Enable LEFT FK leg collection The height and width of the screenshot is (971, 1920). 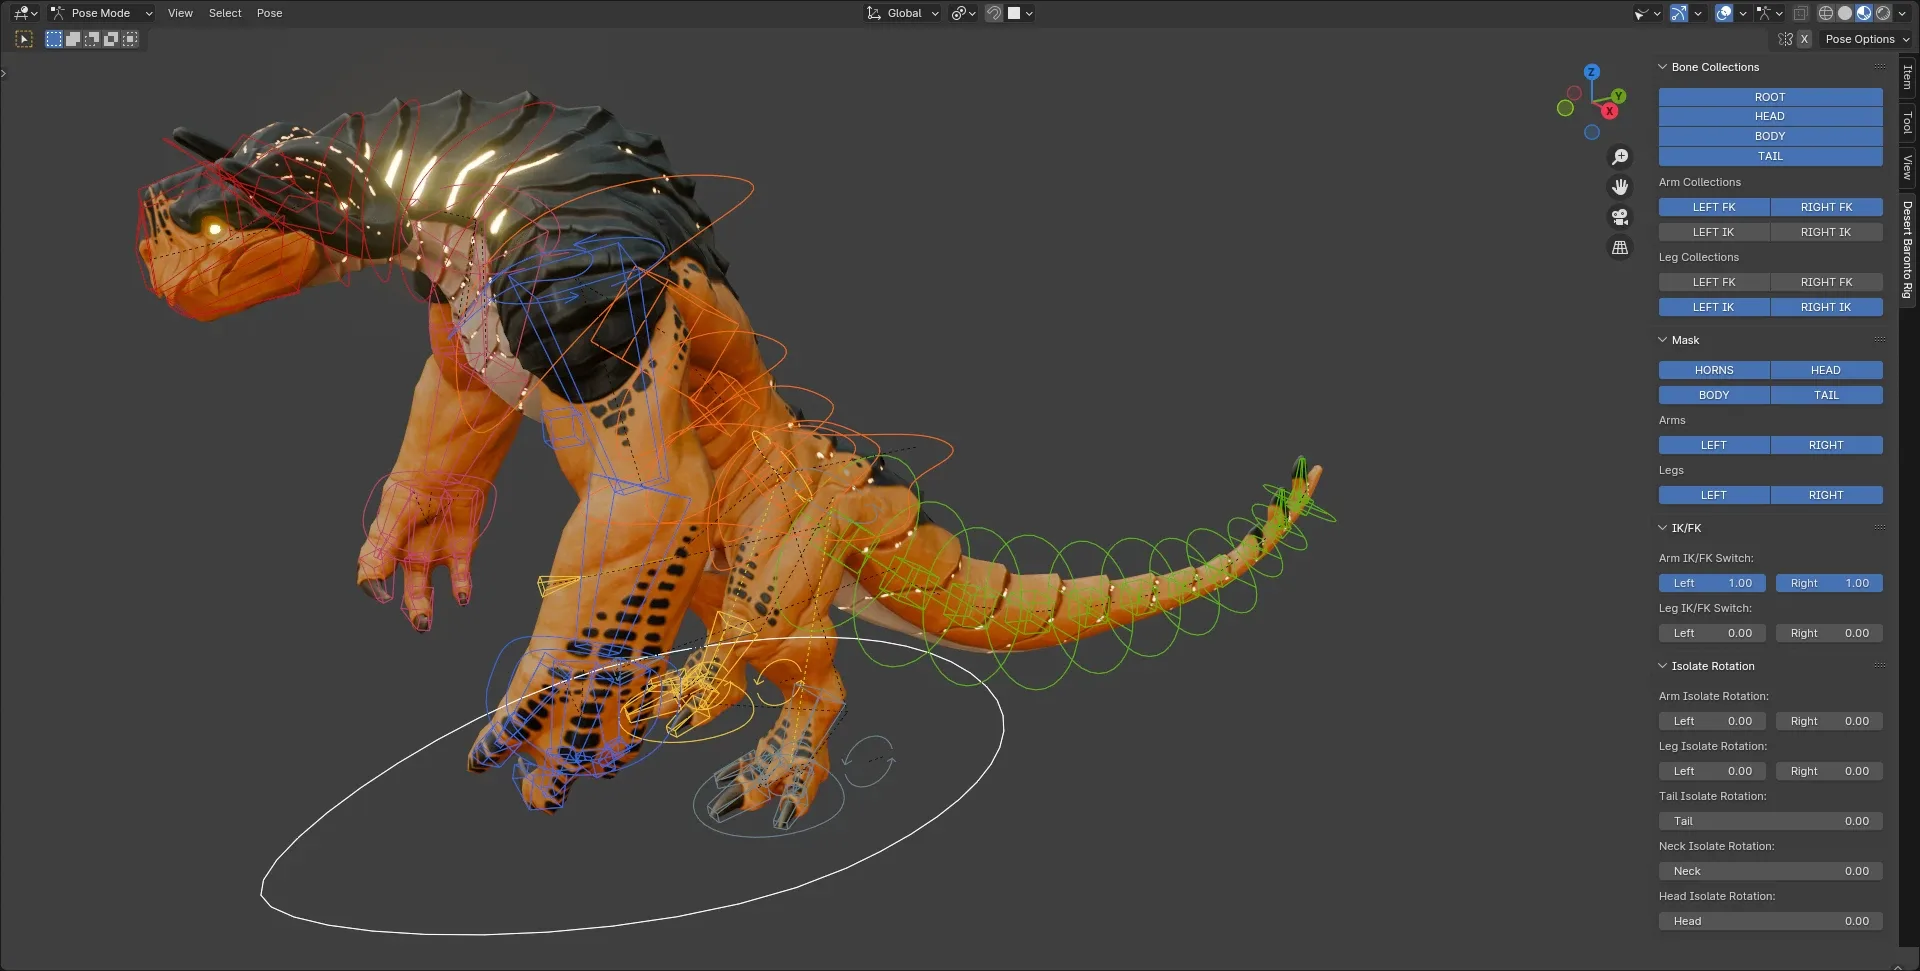coord(1714,282)
